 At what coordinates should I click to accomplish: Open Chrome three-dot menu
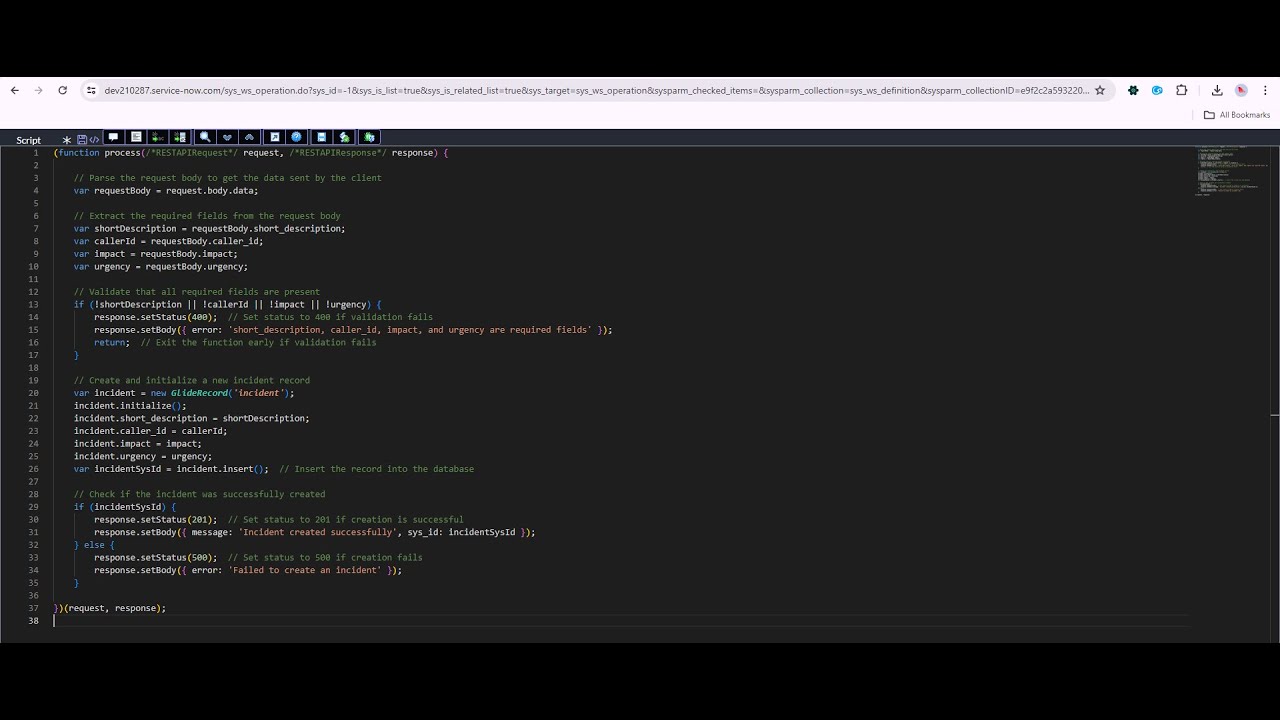[x=1265, y=90]
